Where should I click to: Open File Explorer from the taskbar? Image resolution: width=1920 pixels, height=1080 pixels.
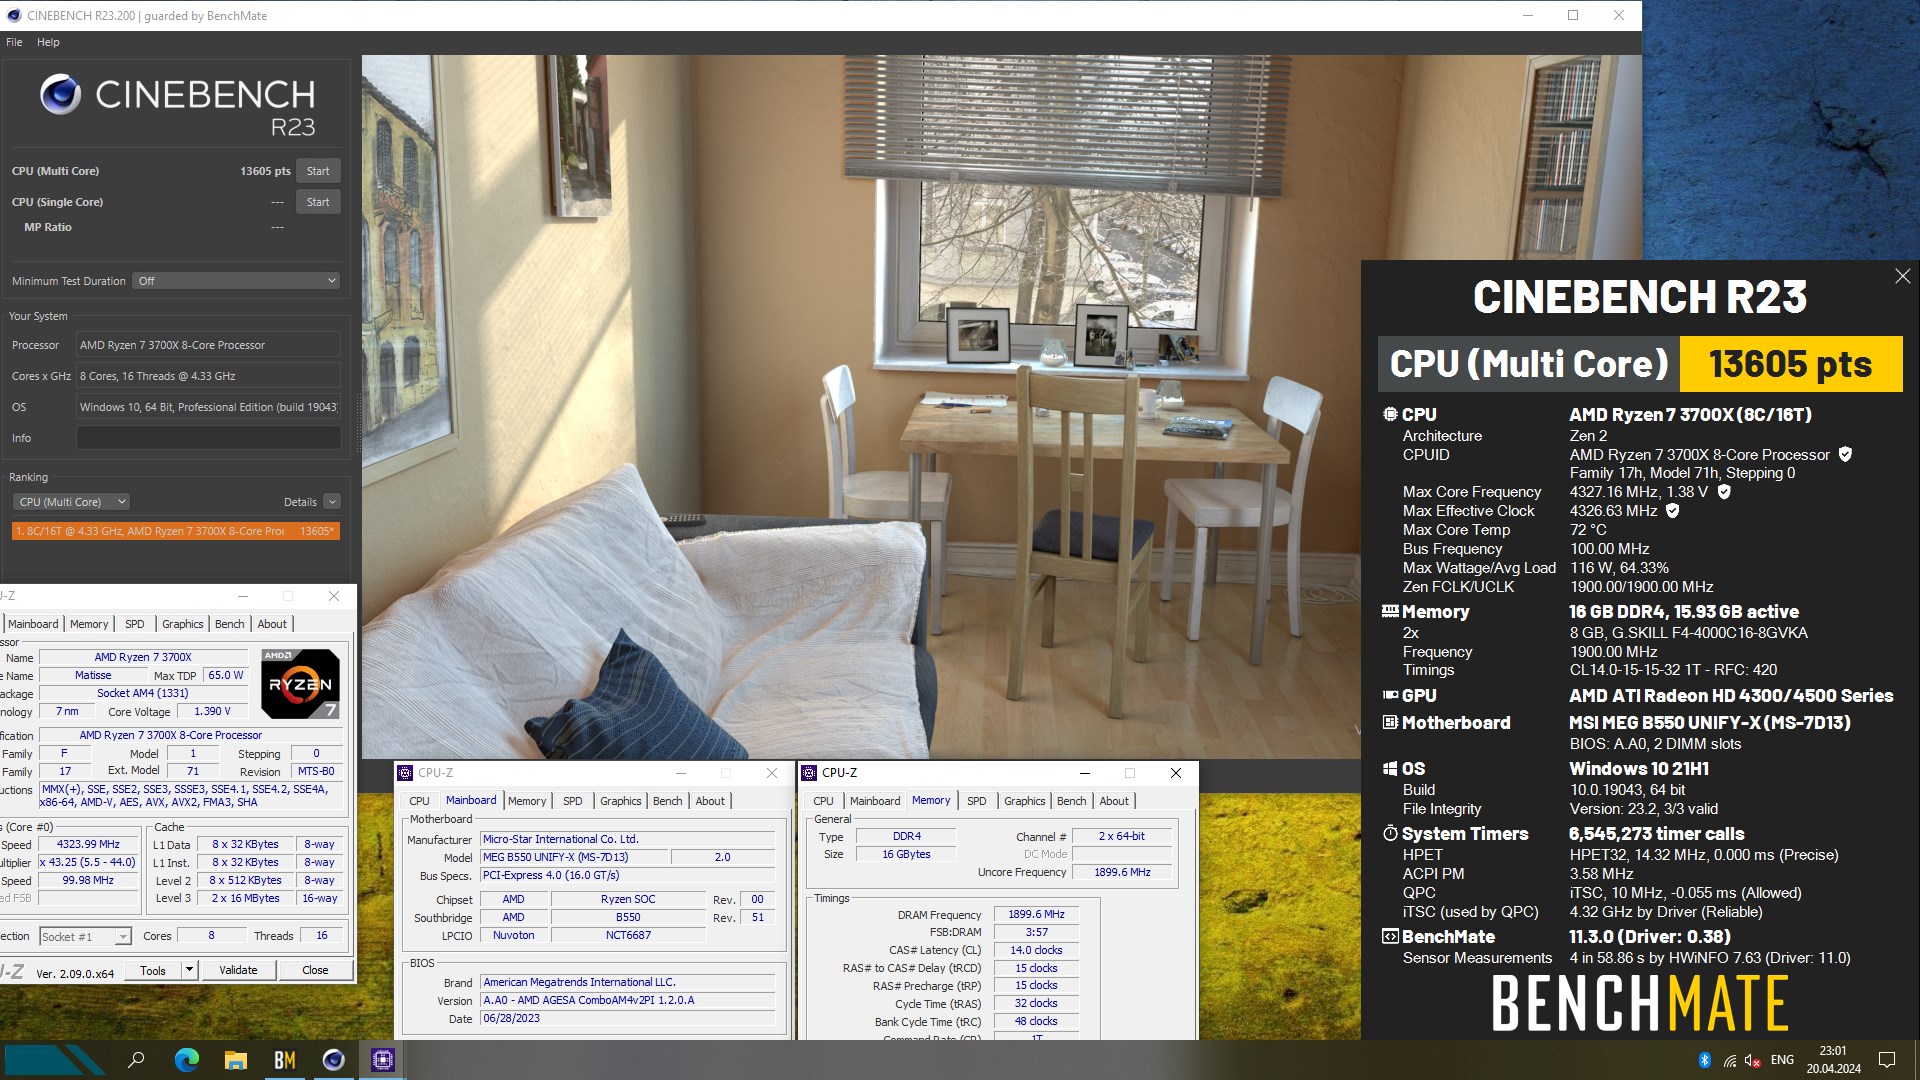235,1060
